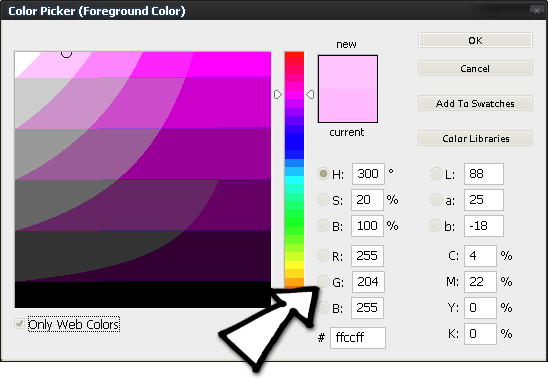Screen dimensions: 548x380
Task: Click the K black percentage field
Action: tap(480, 334)
